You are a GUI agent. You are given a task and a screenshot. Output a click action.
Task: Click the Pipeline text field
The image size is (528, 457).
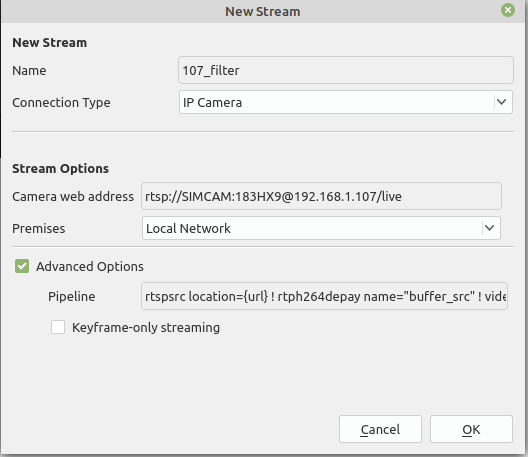[324, 296]
